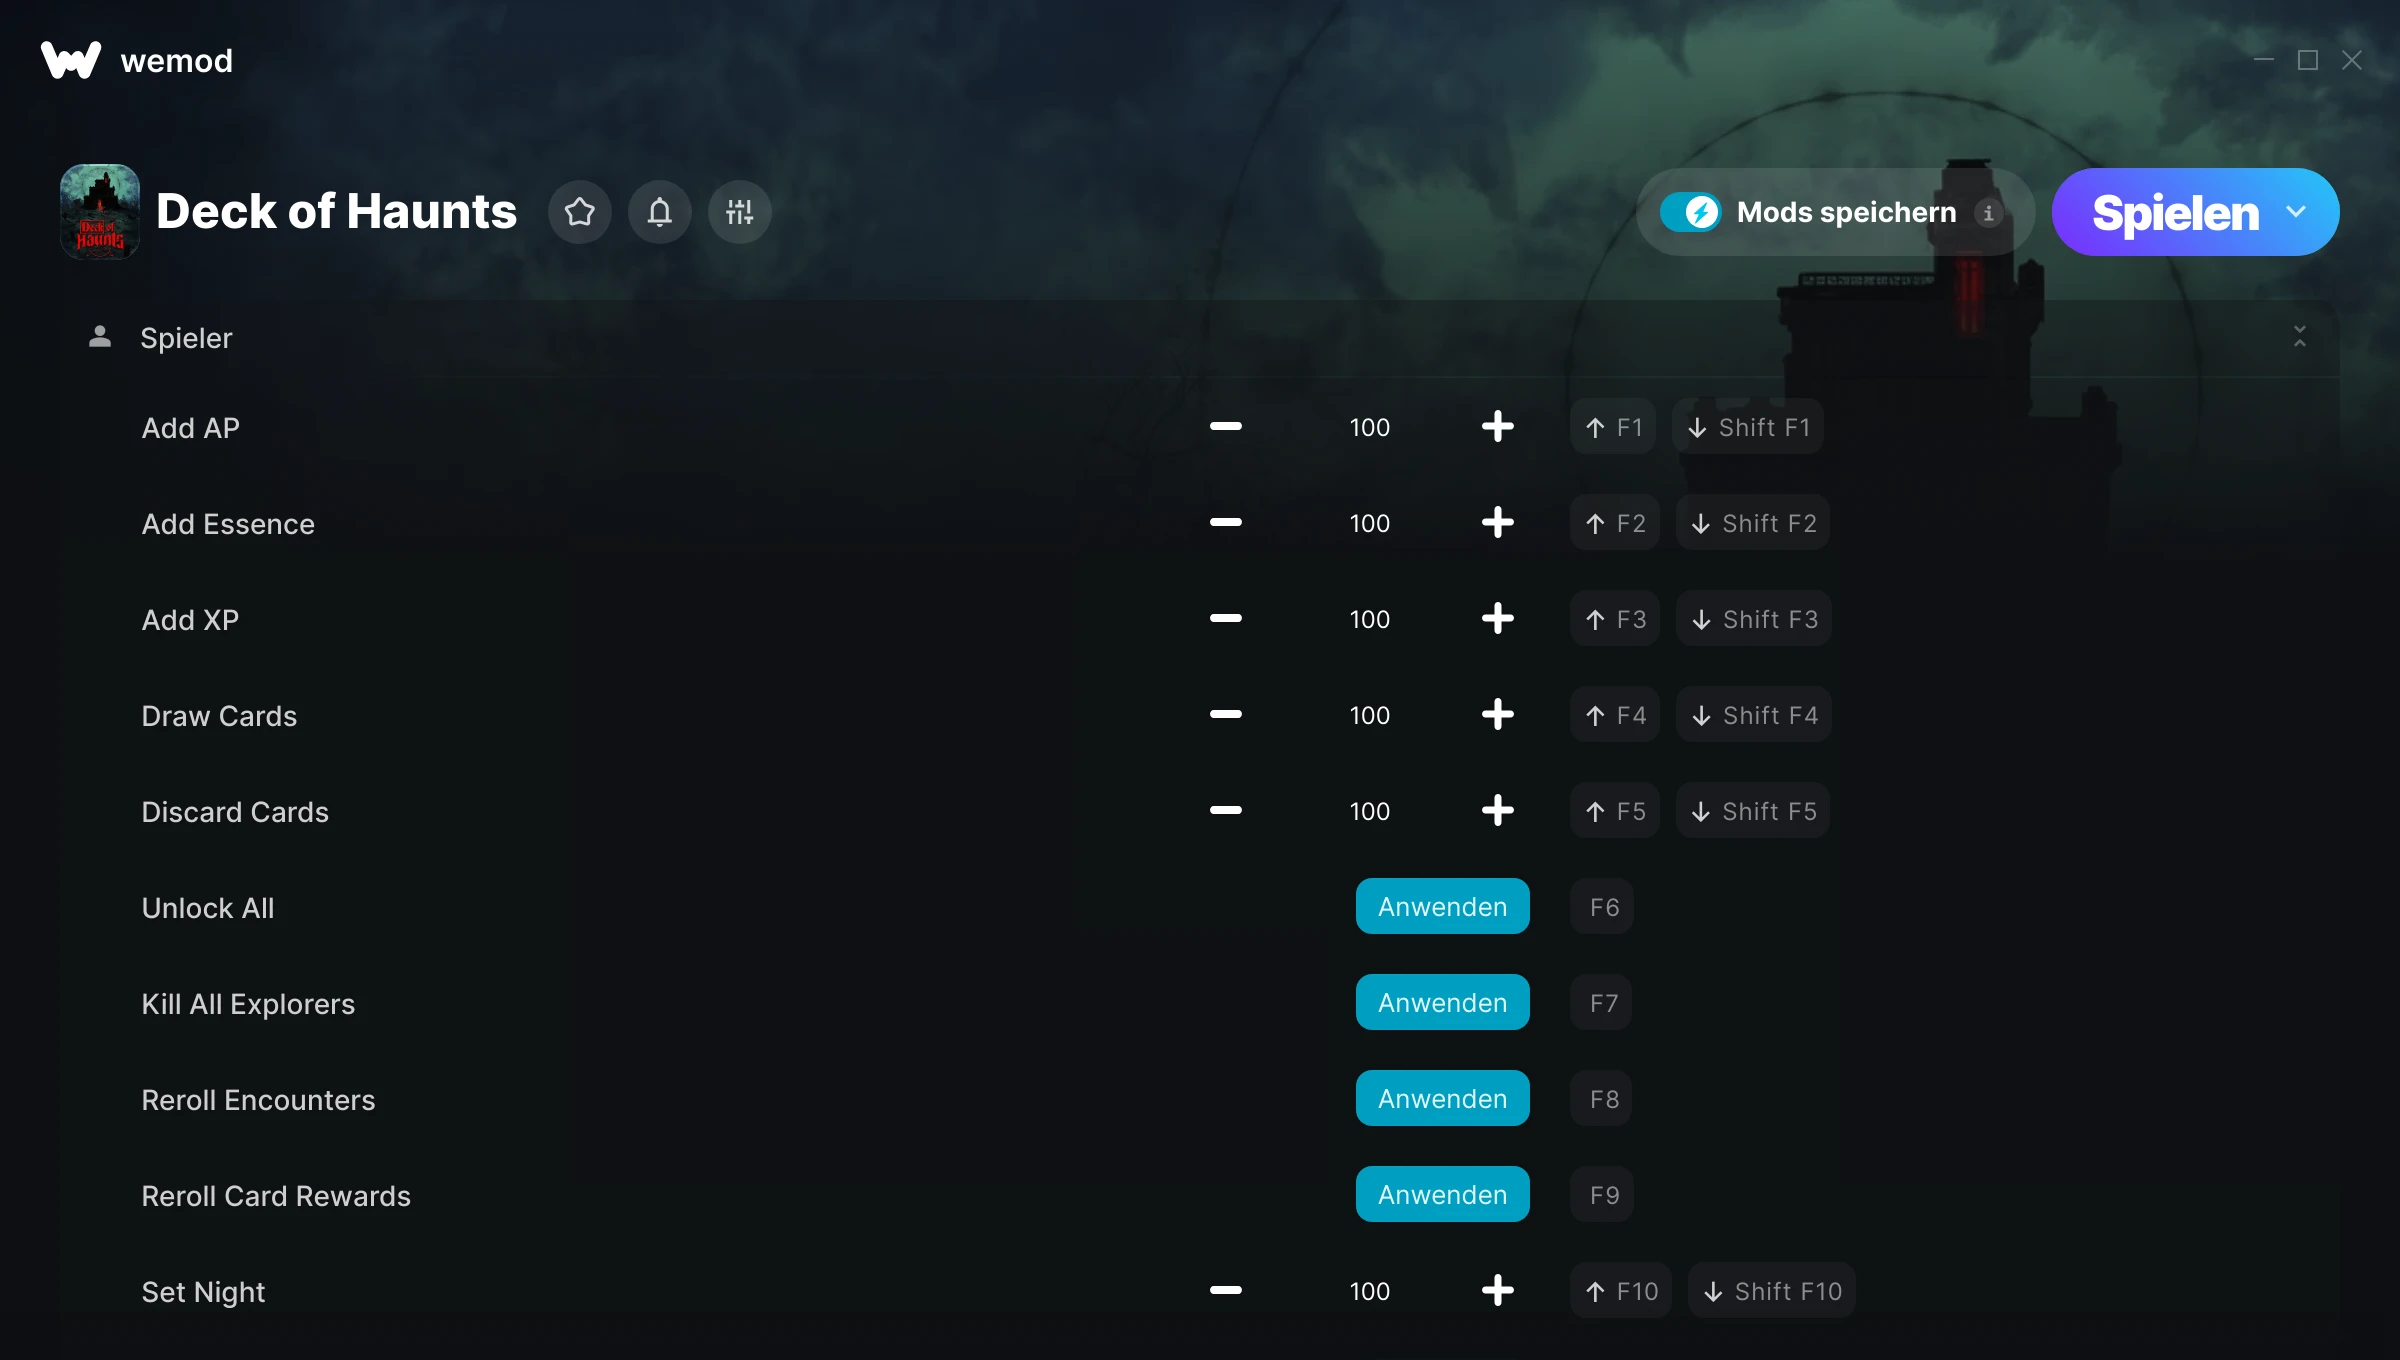The image size is (2400, 1360).
Task: Click info icon beside Mods speichern
Action: tap(1988, 213)
